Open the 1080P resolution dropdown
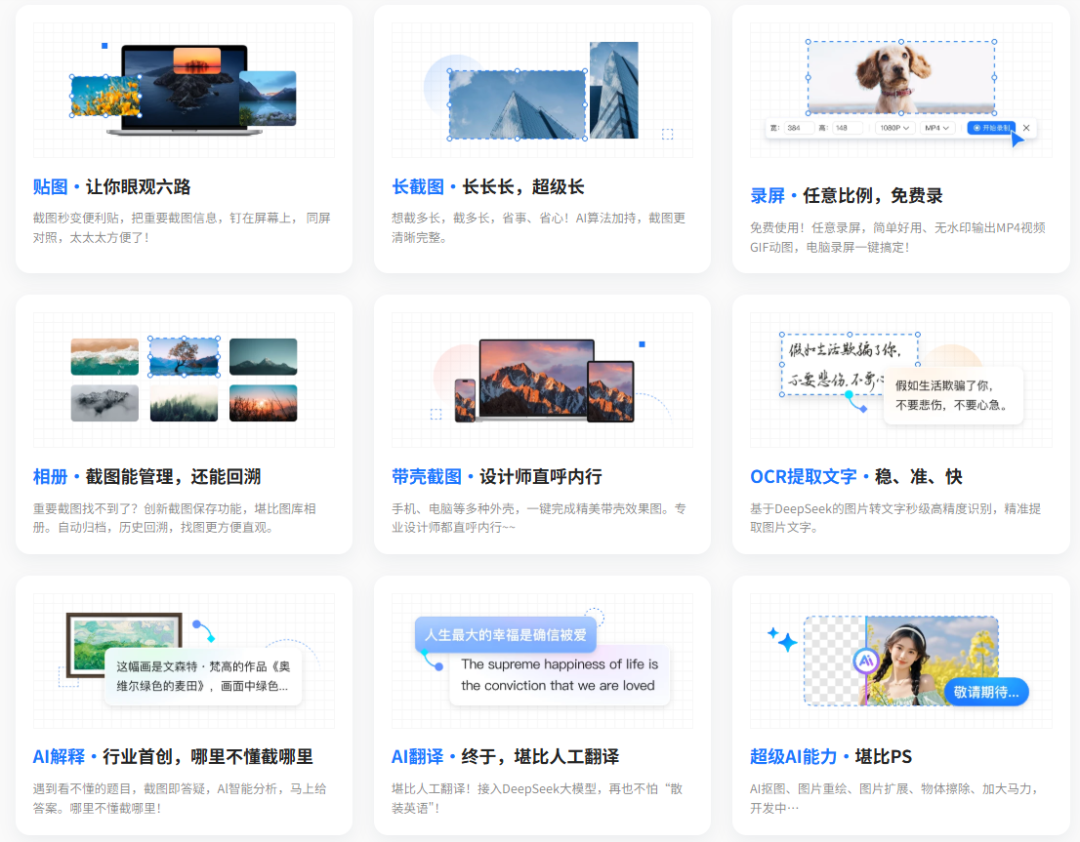The height and width of the screenshot is (842, 1080). click(894, 128)
